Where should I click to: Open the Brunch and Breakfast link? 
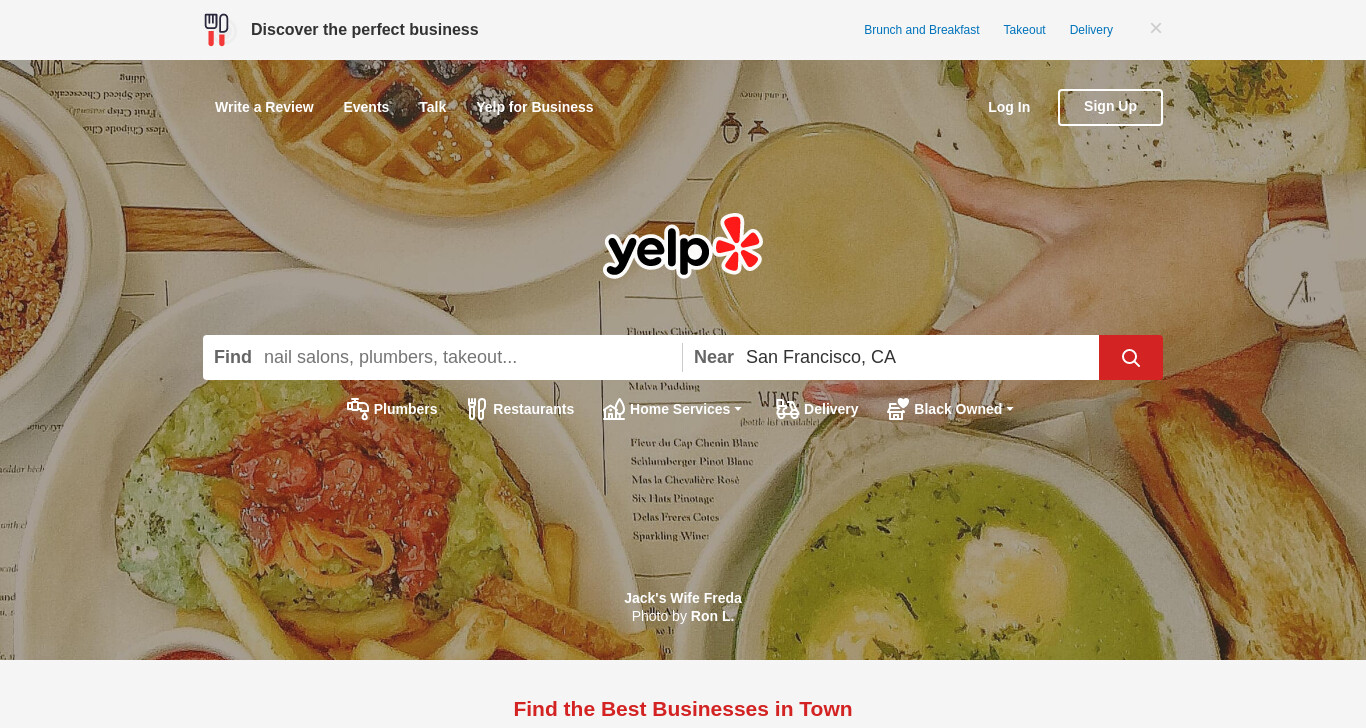tap(922, 30)
